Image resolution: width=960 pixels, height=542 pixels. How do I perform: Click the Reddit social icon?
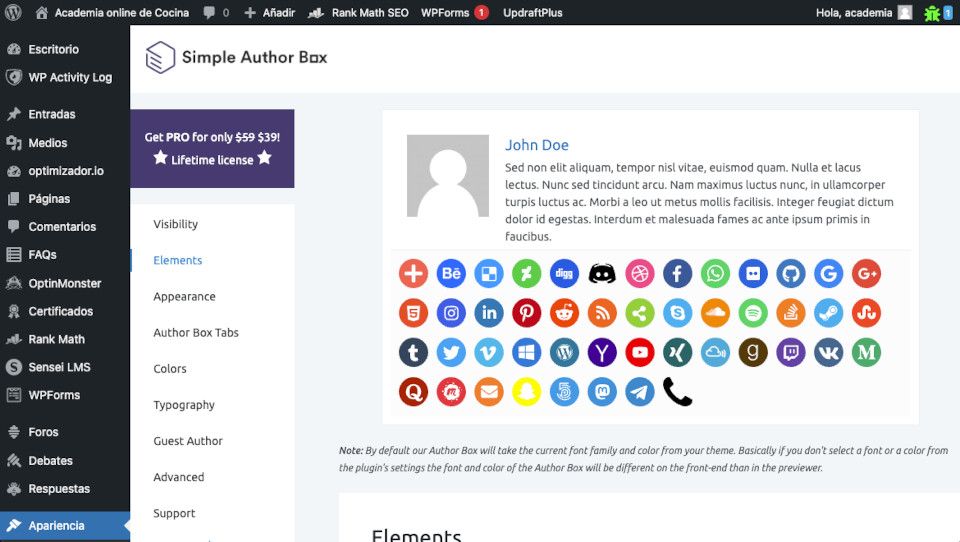564,313
